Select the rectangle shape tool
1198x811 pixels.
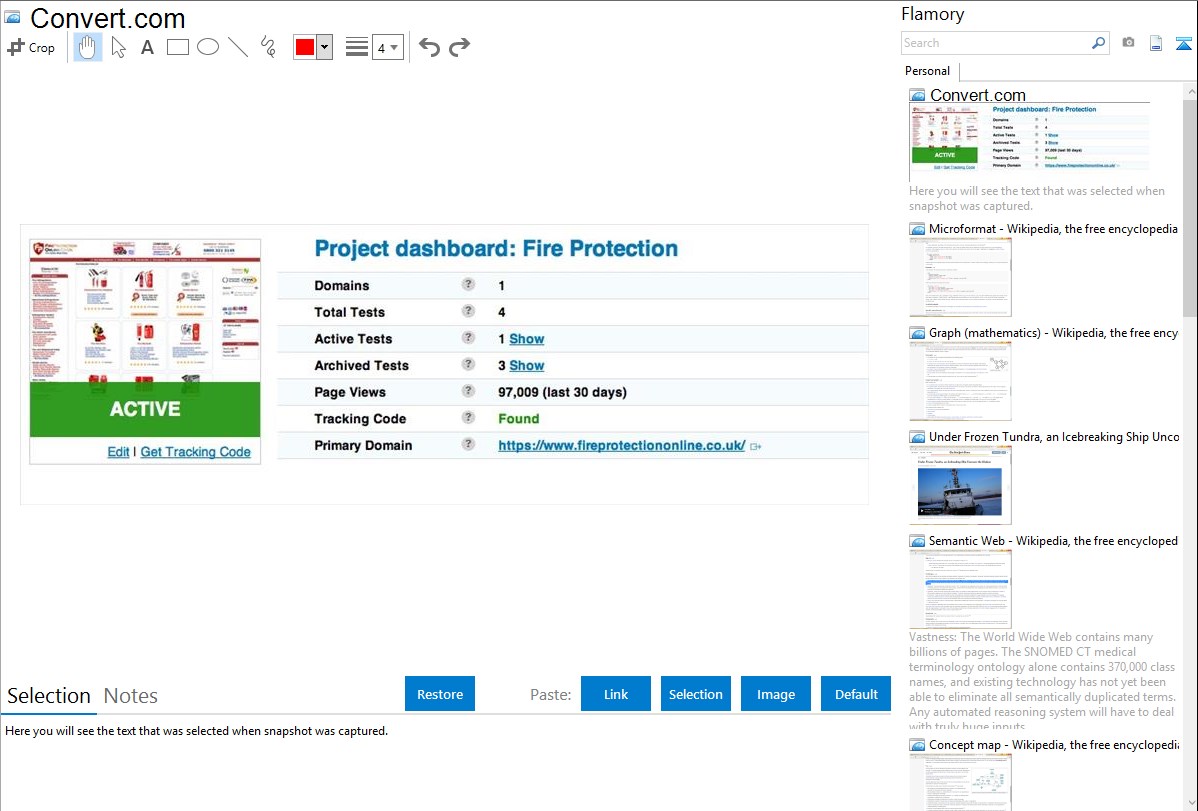pyautogui.click(x=178, y=47)
